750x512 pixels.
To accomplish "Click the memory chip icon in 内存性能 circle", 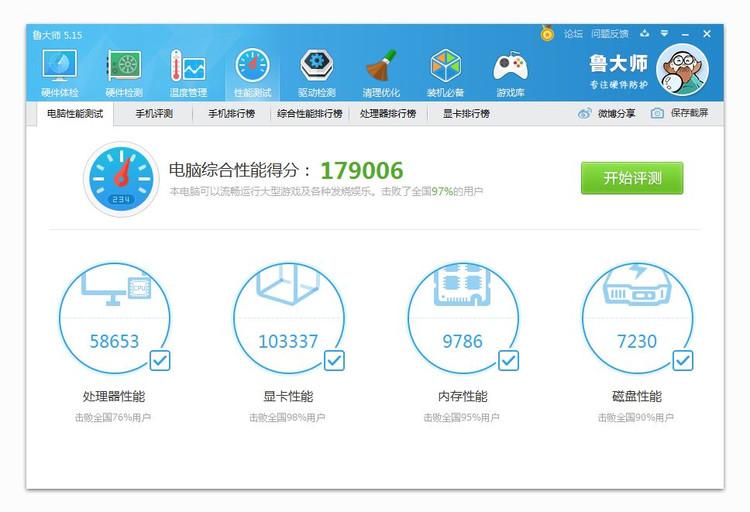I will 463,285.
